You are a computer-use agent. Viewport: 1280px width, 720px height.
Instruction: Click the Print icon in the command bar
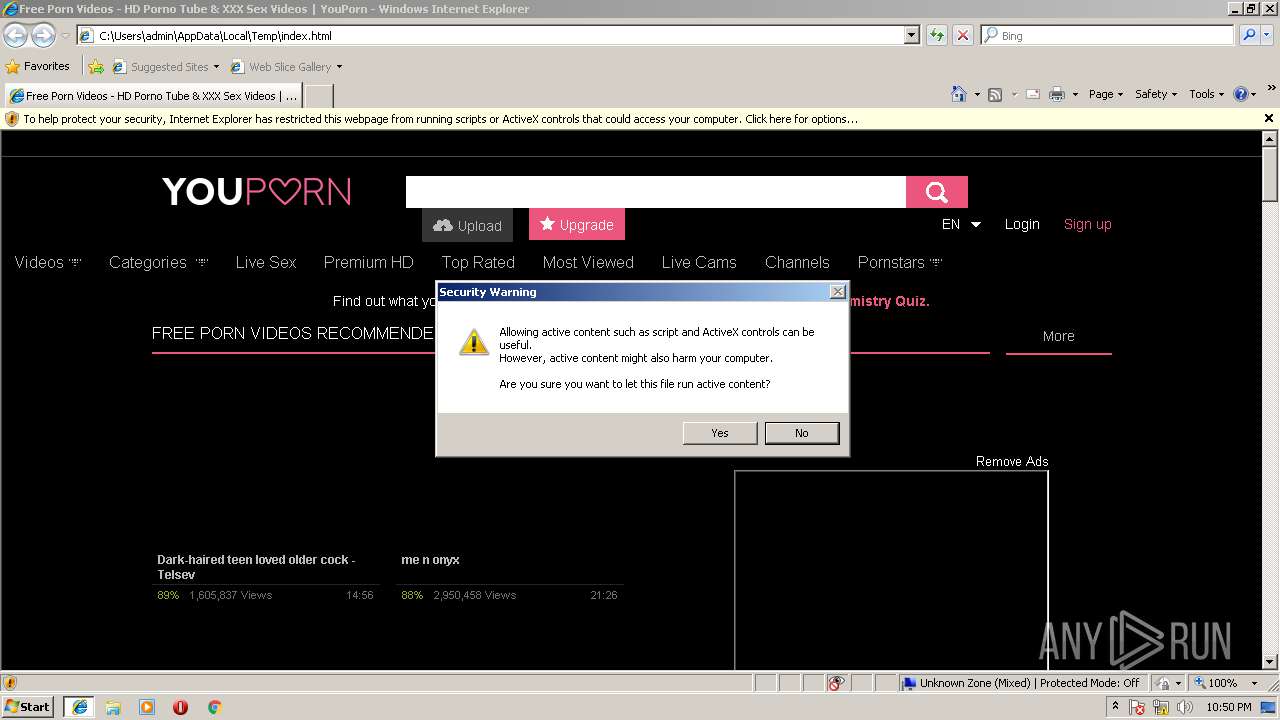point(1057,94)
